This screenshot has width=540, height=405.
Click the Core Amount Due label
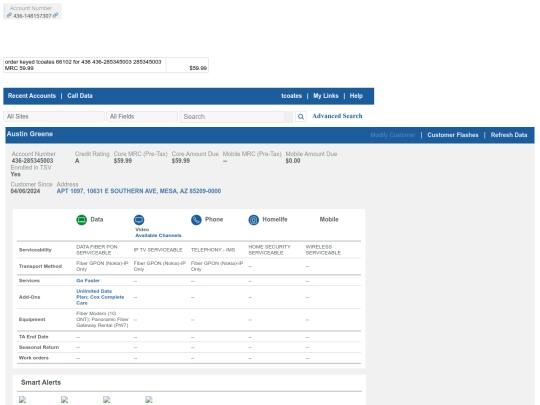pos(195,154)
